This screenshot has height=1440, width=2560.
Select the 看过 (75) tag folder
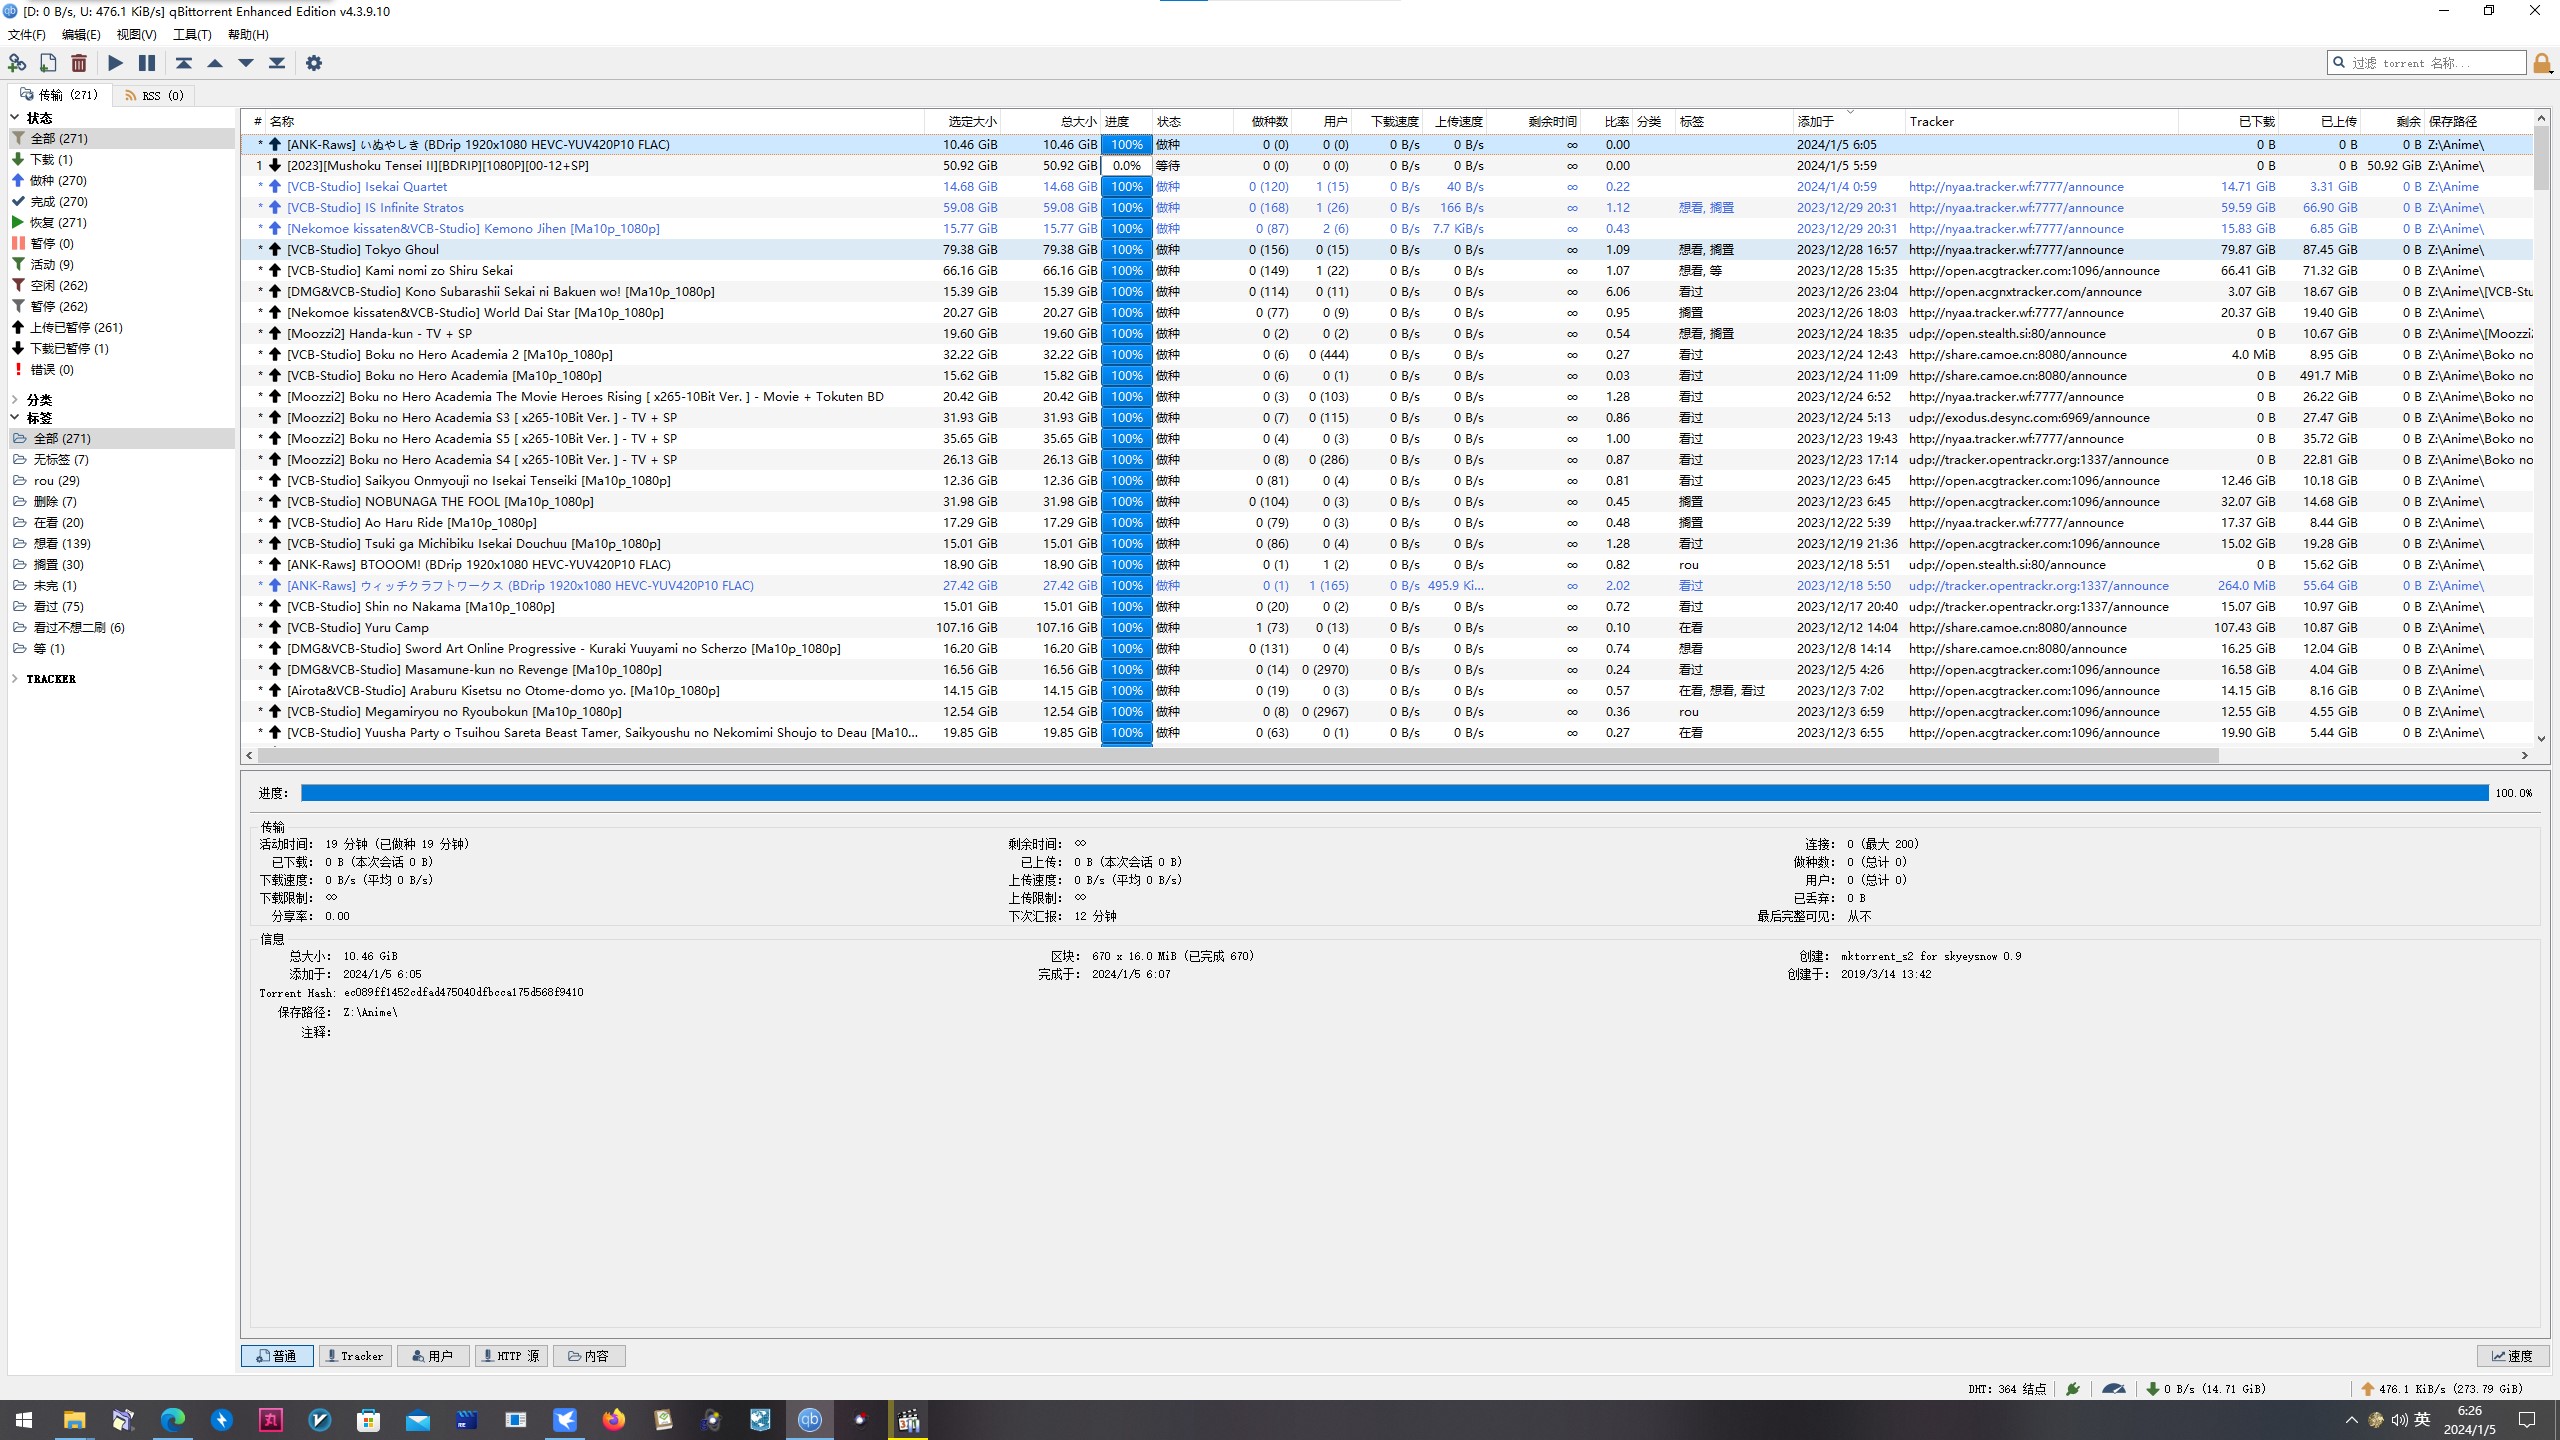[122, 606]
